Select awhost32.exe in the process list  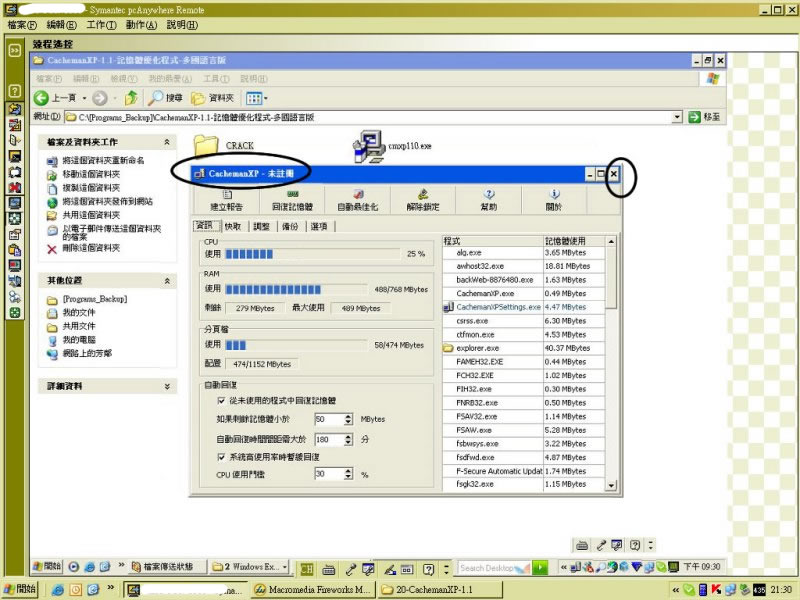pos(523,266)
